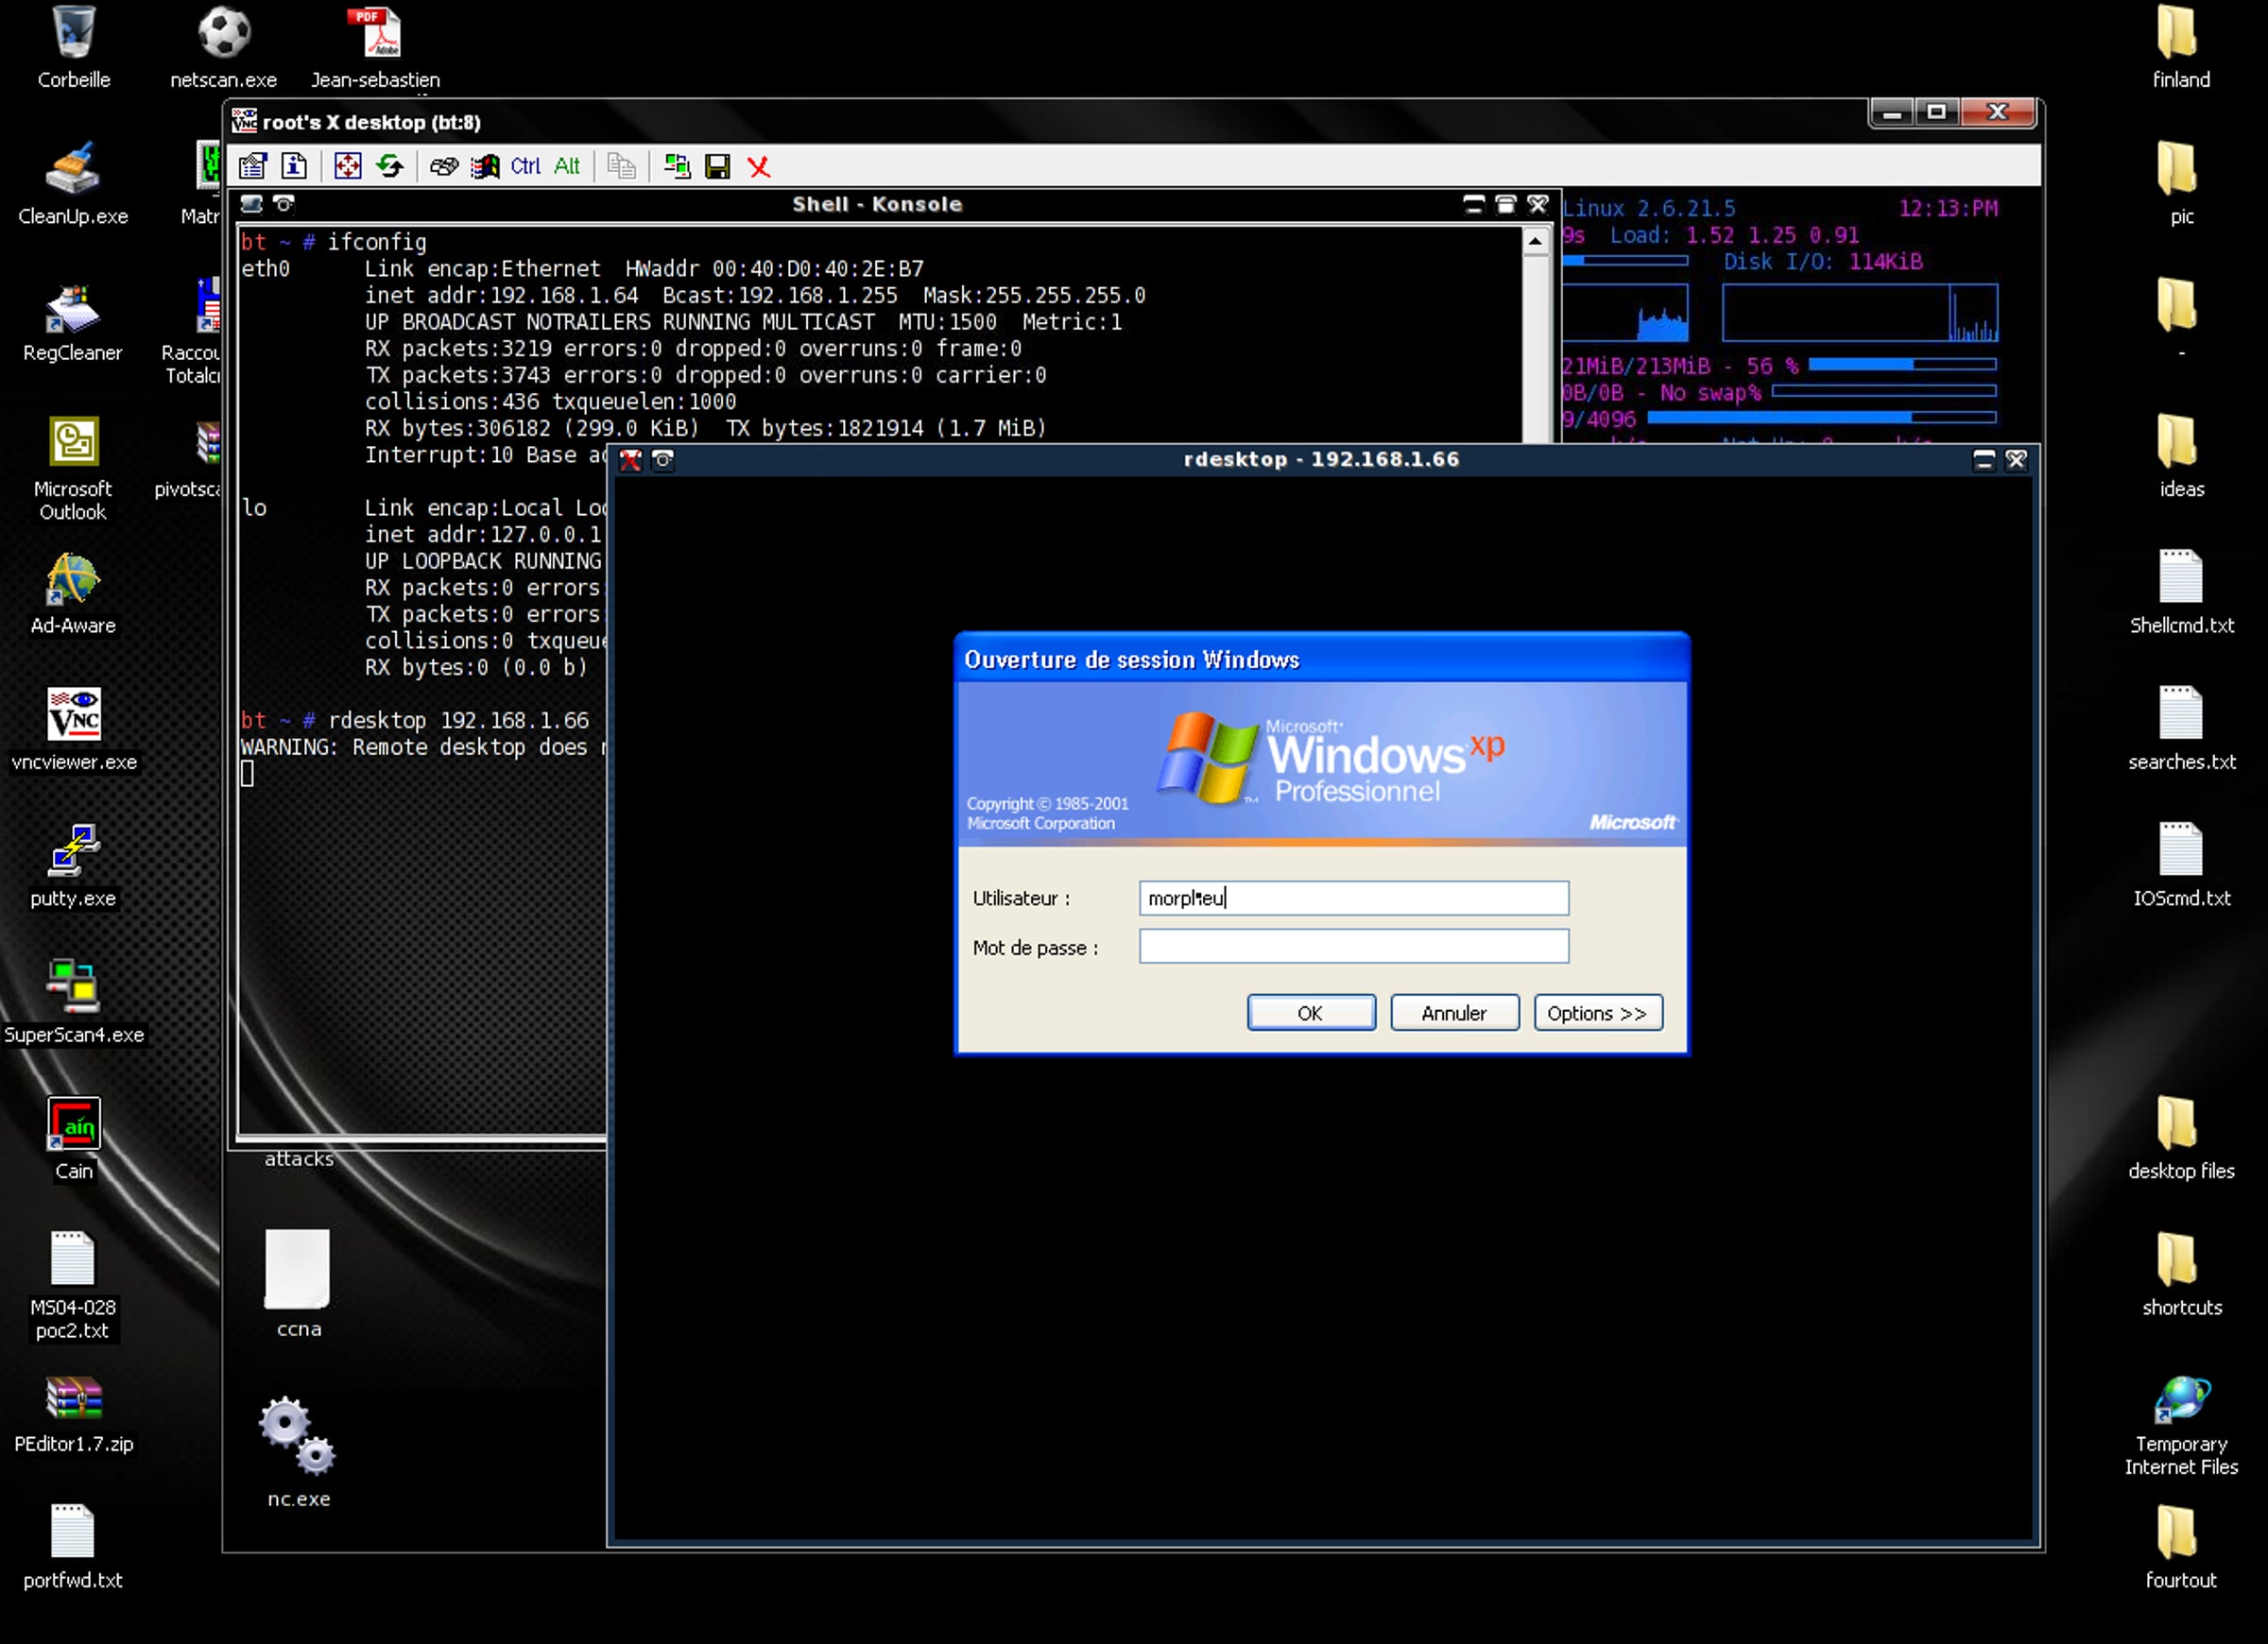Select PEditor1.7.zip archive icon
This screenshot has height=1644, width=2268.
74,1414
